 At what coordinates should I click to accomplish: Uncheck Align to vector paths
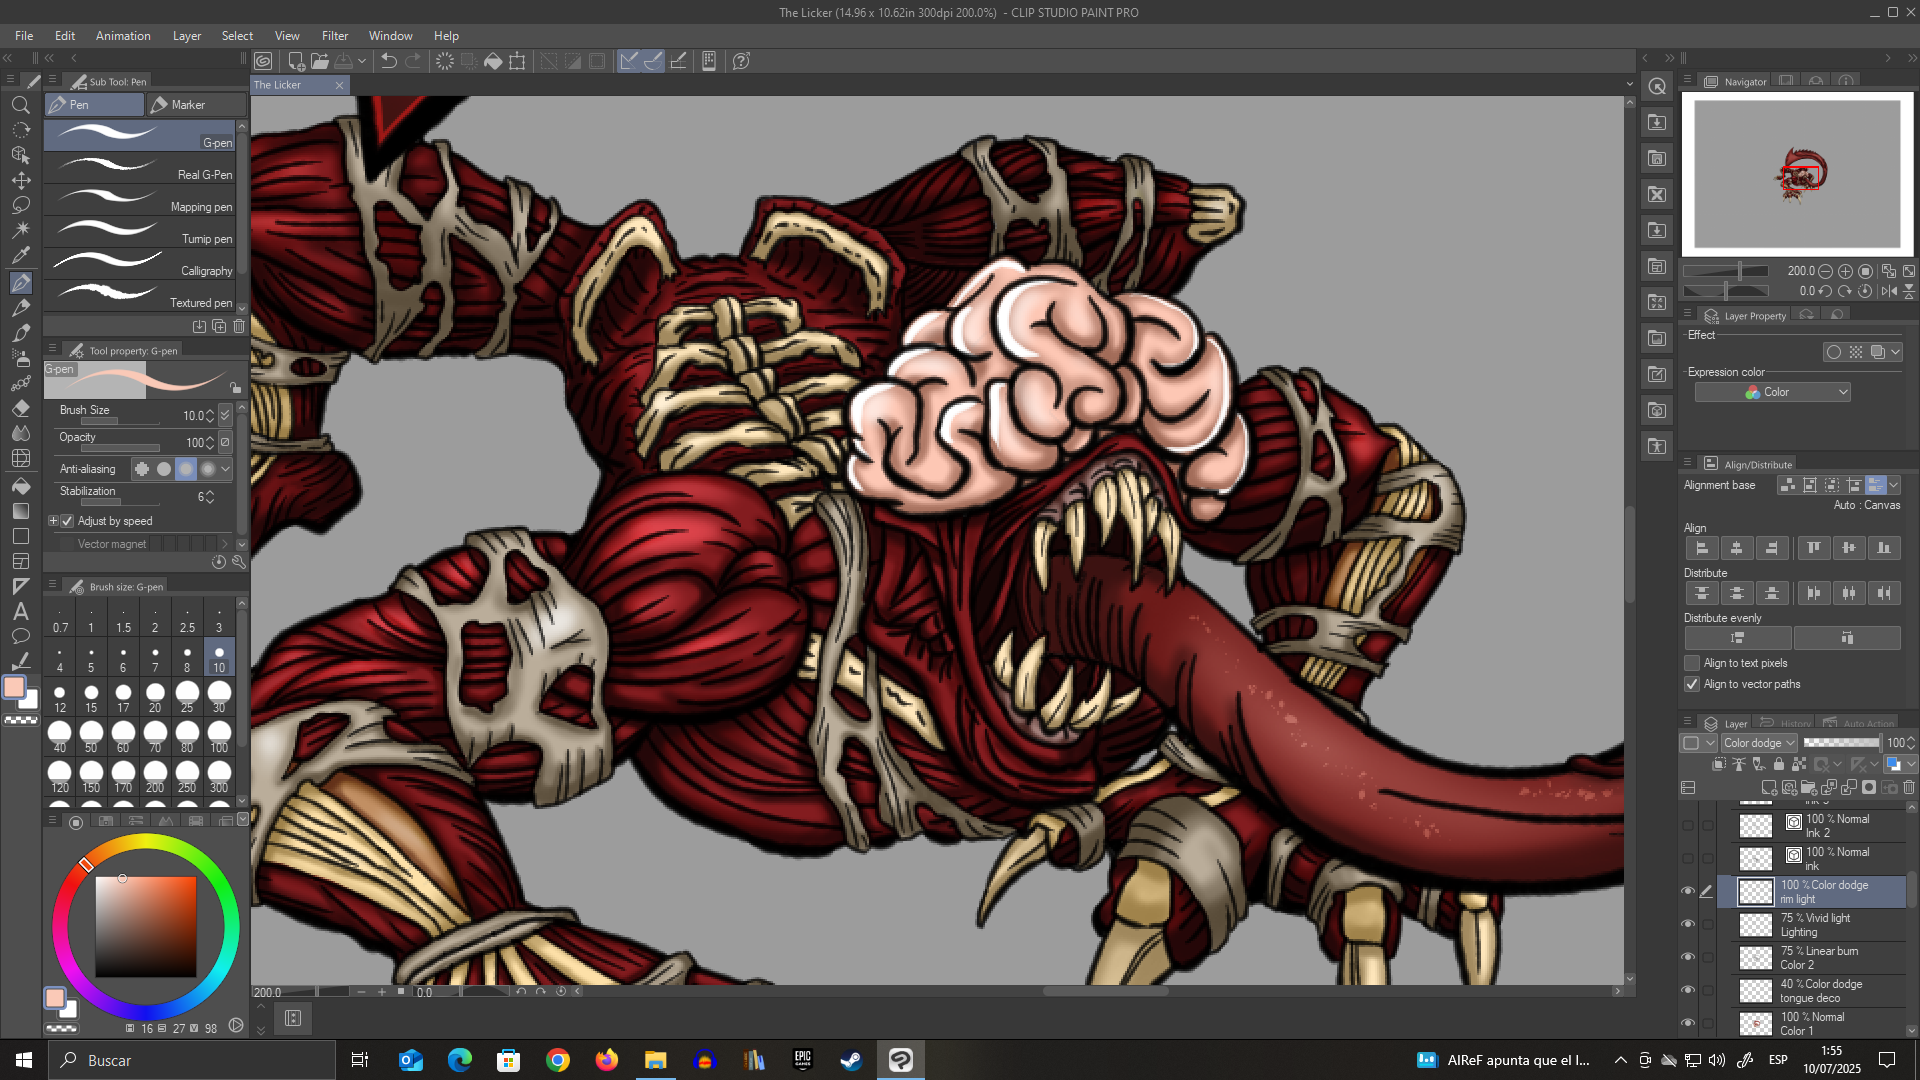click(x=1692, y=684)
